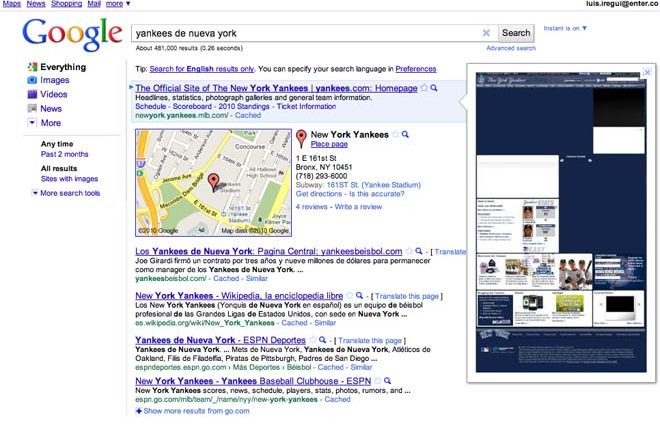Open Mail in the top navigation bar

click(x=94, y=4)
